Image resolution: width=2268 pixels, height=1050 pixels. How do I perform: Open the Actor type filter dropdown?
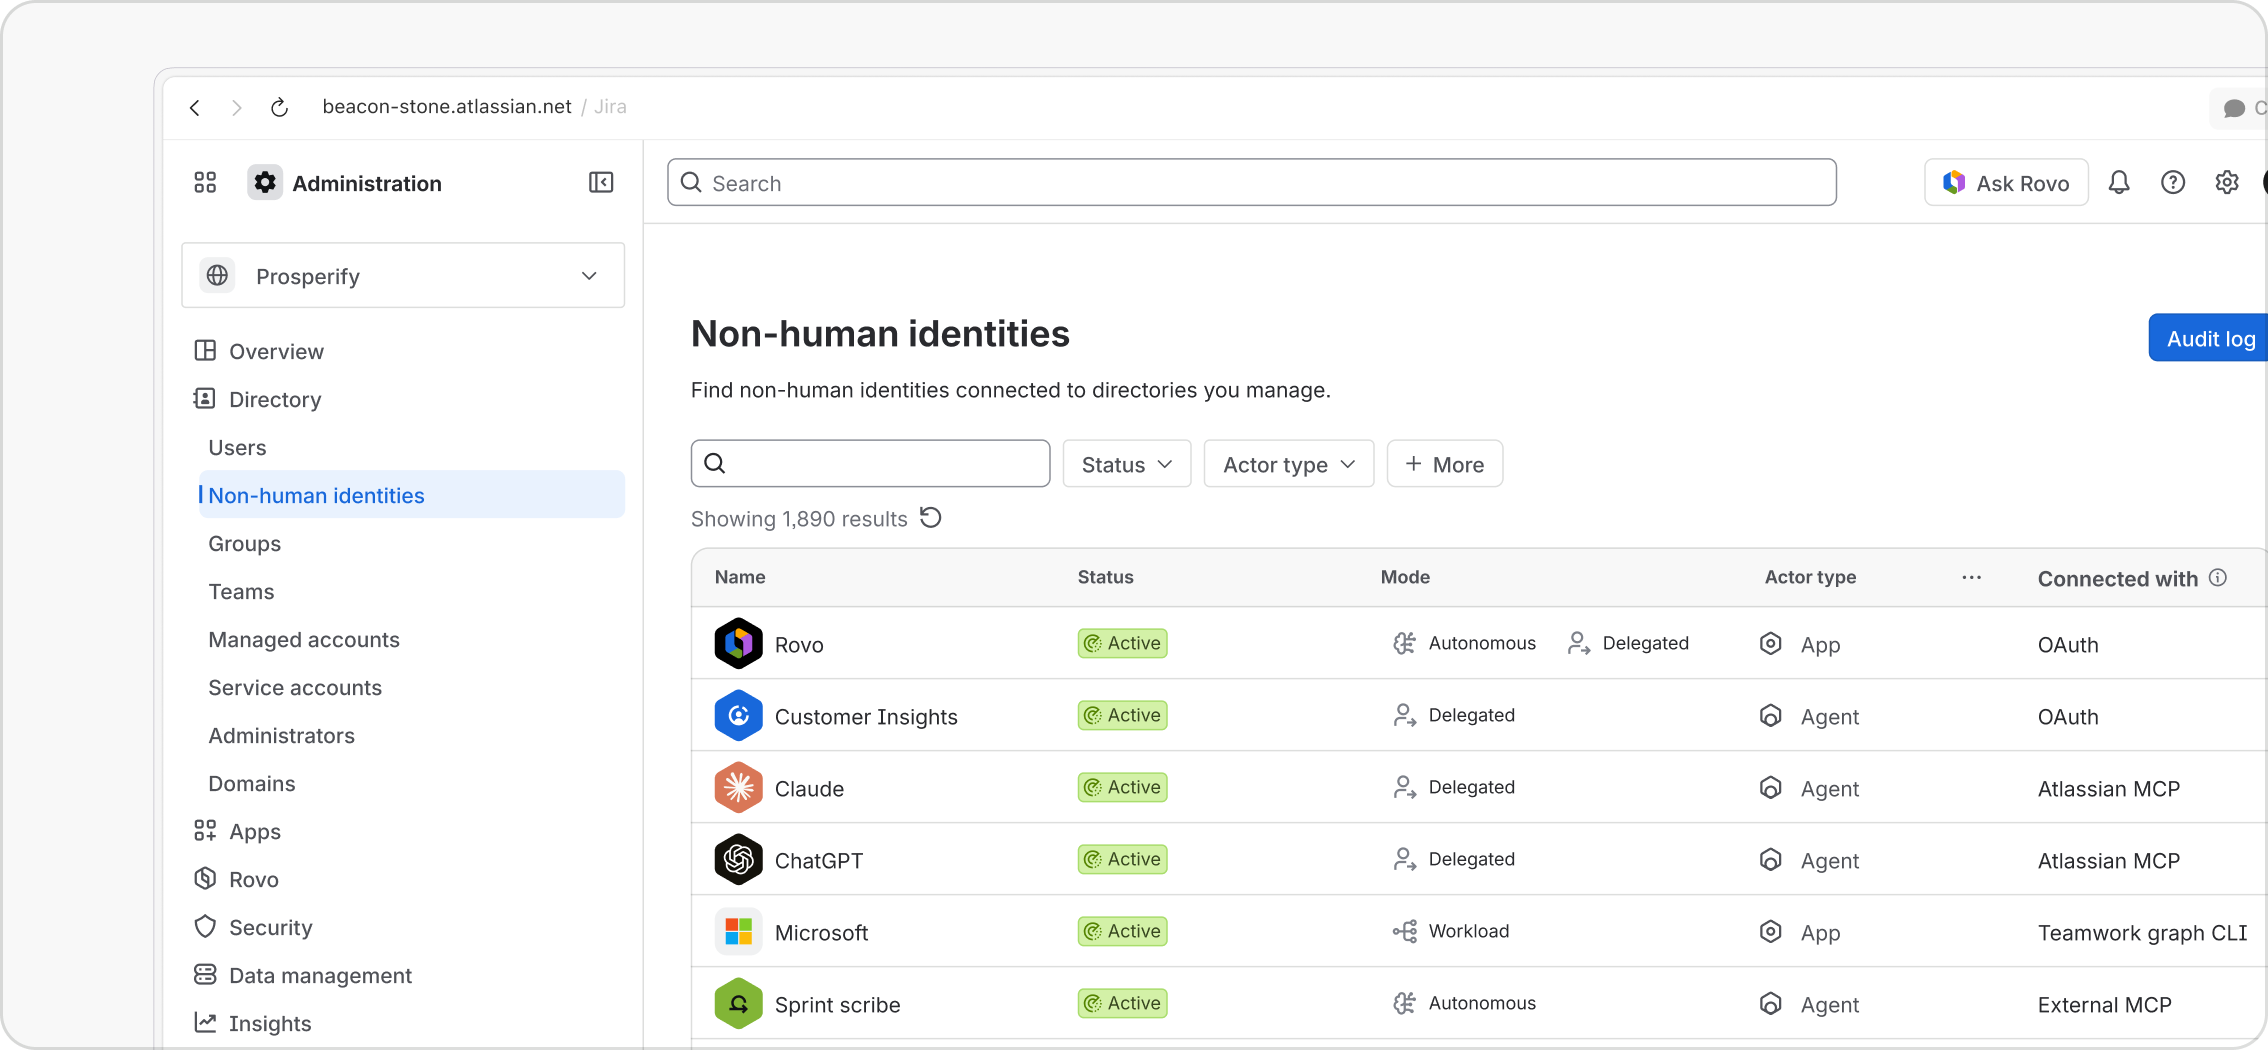click(x=1289, y=464)
